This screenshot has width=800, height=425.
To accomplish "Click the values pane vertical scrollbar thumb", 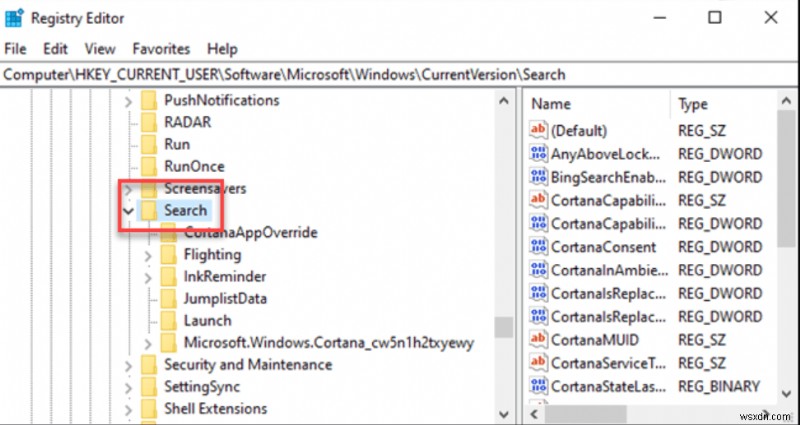I will click(x=786, y=179).
